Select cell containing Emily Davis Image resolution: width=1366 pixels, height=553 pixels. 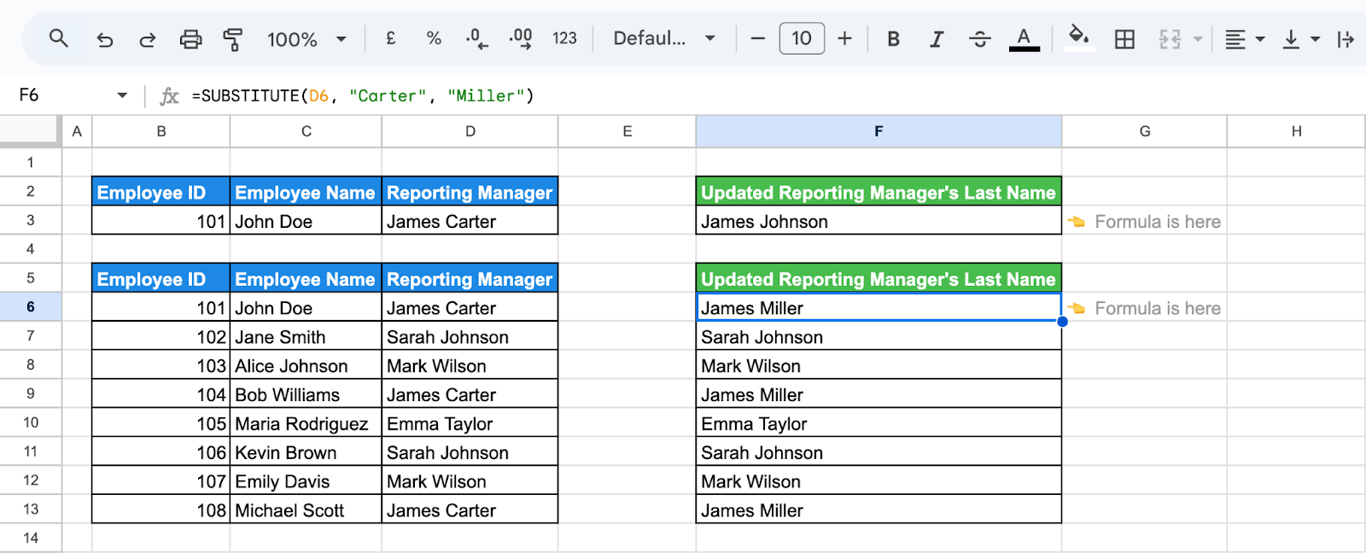click(x=306, y=482)
